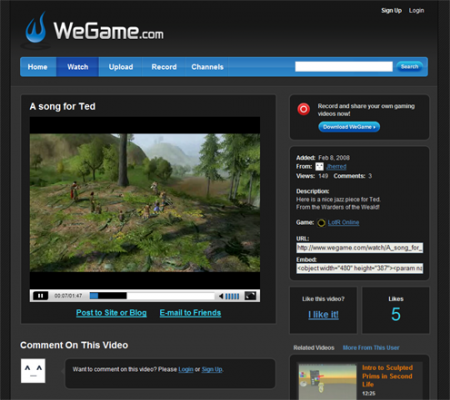
Task: Open E-mail to Friends link
Action: 190,313
